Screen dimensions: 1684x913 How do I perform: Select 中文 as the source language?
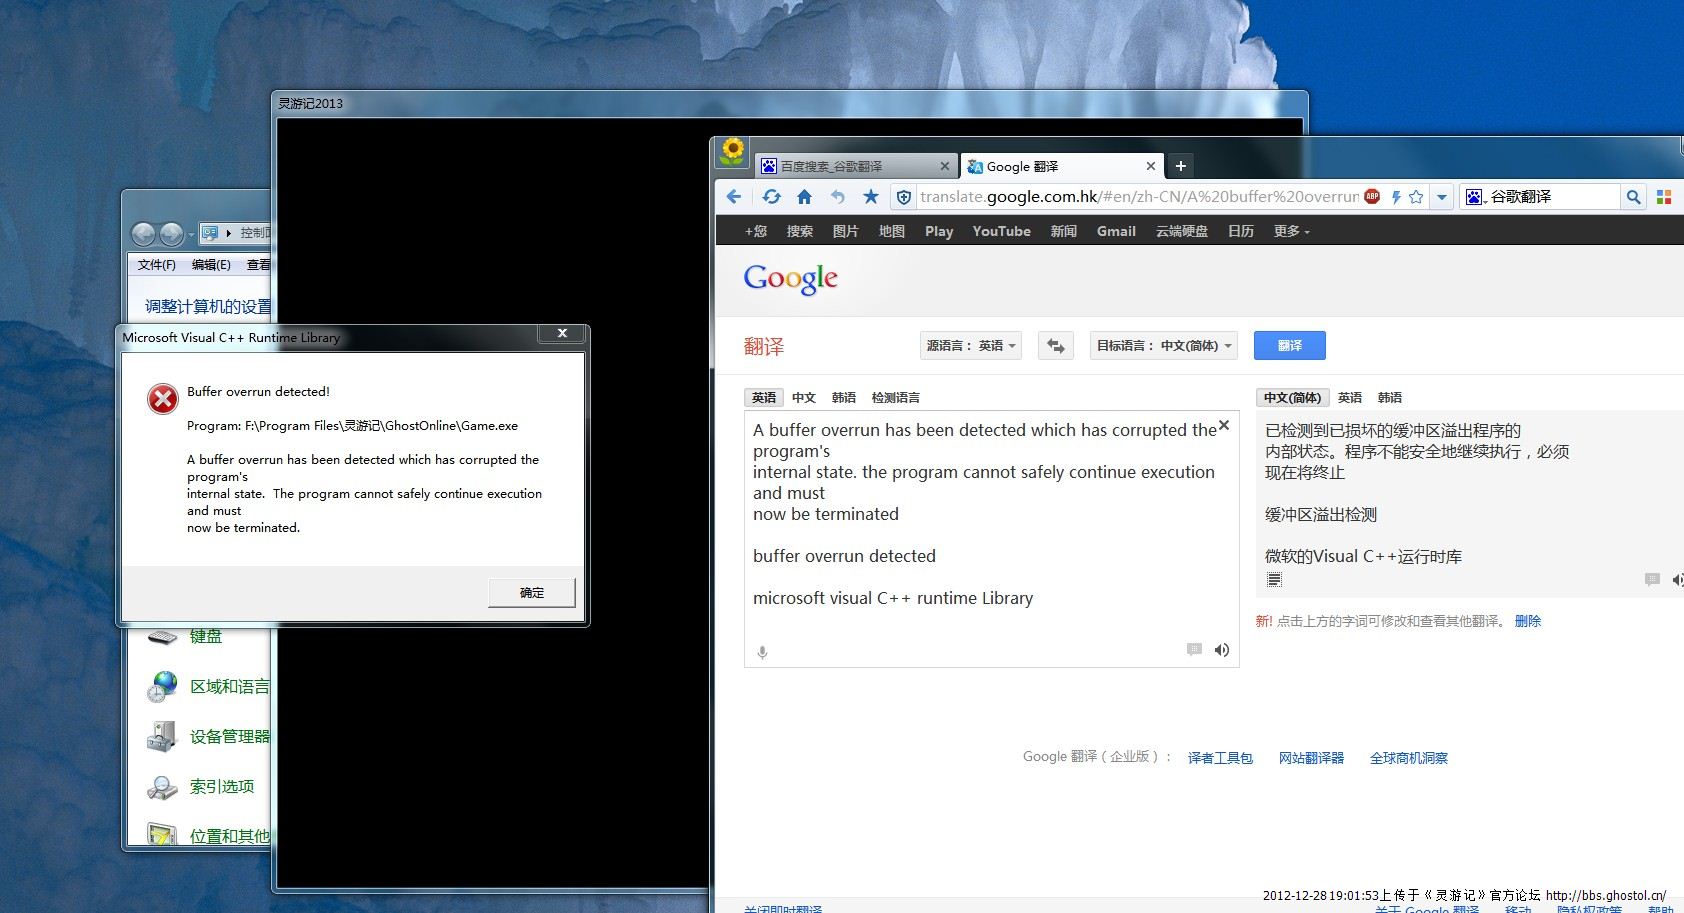804,398
